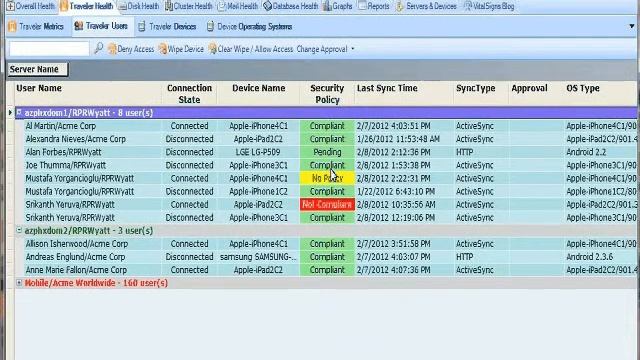The height and width of the screenshot is (360, 640).
Task: Click the Server Name group box
Action: [38, 69]
